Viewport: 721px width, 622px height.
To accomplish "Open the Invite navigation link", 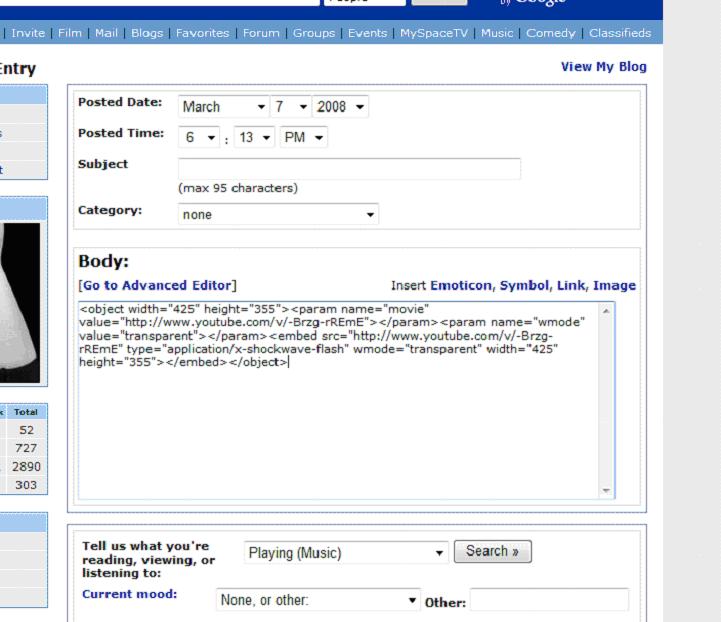I will (28, 33).
